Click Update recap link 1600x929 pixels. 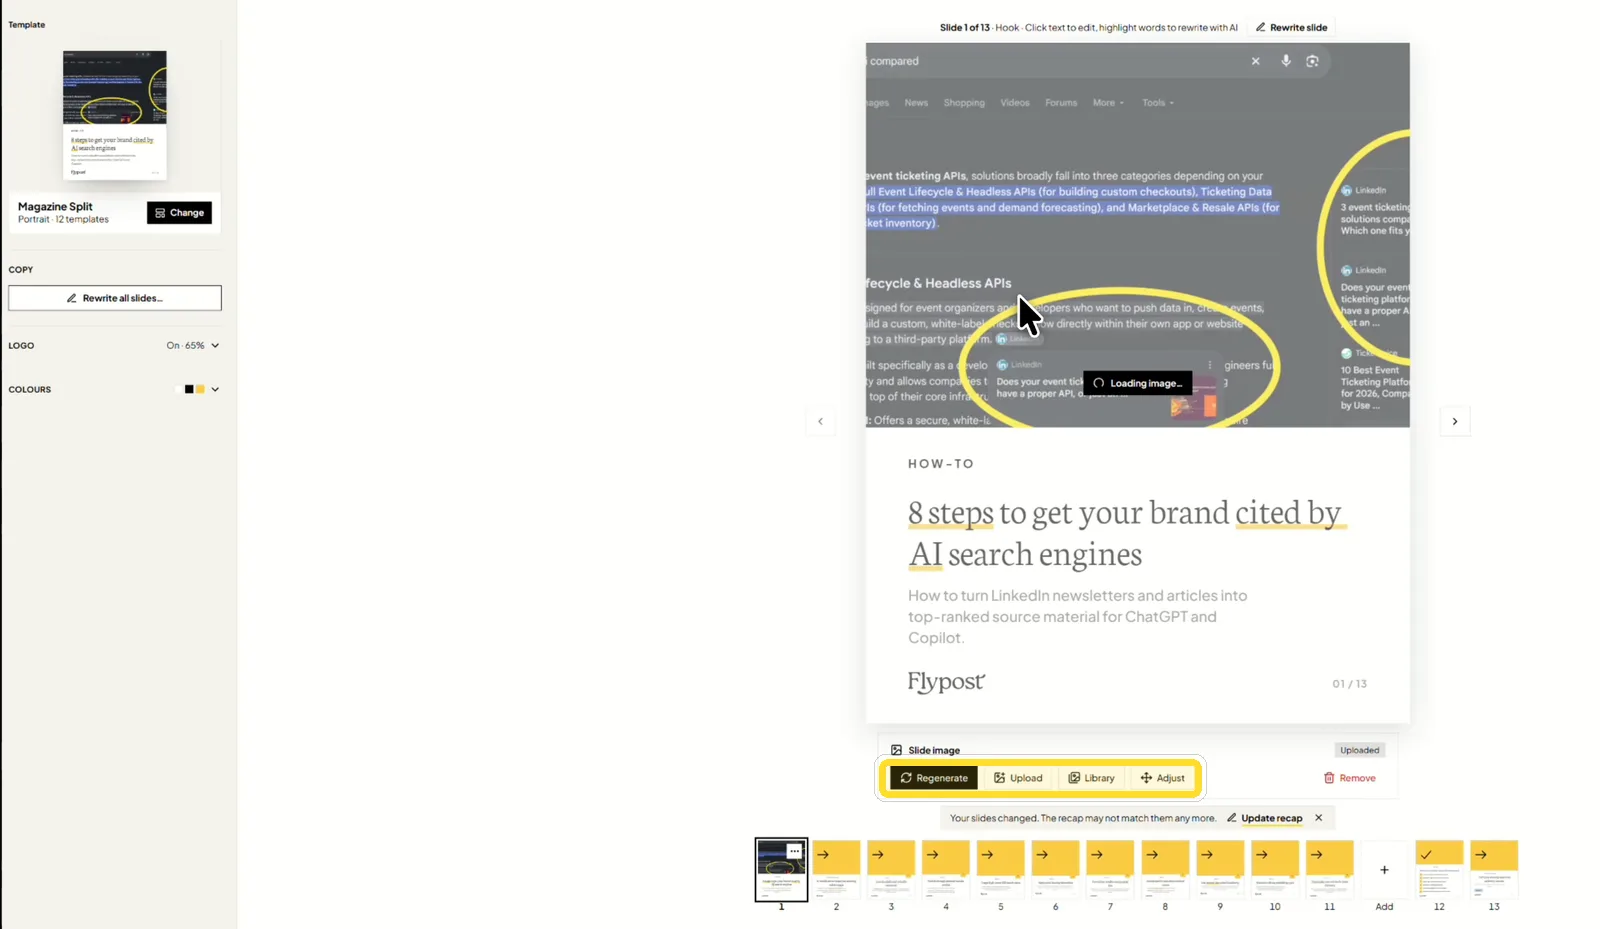(1265, 818)
